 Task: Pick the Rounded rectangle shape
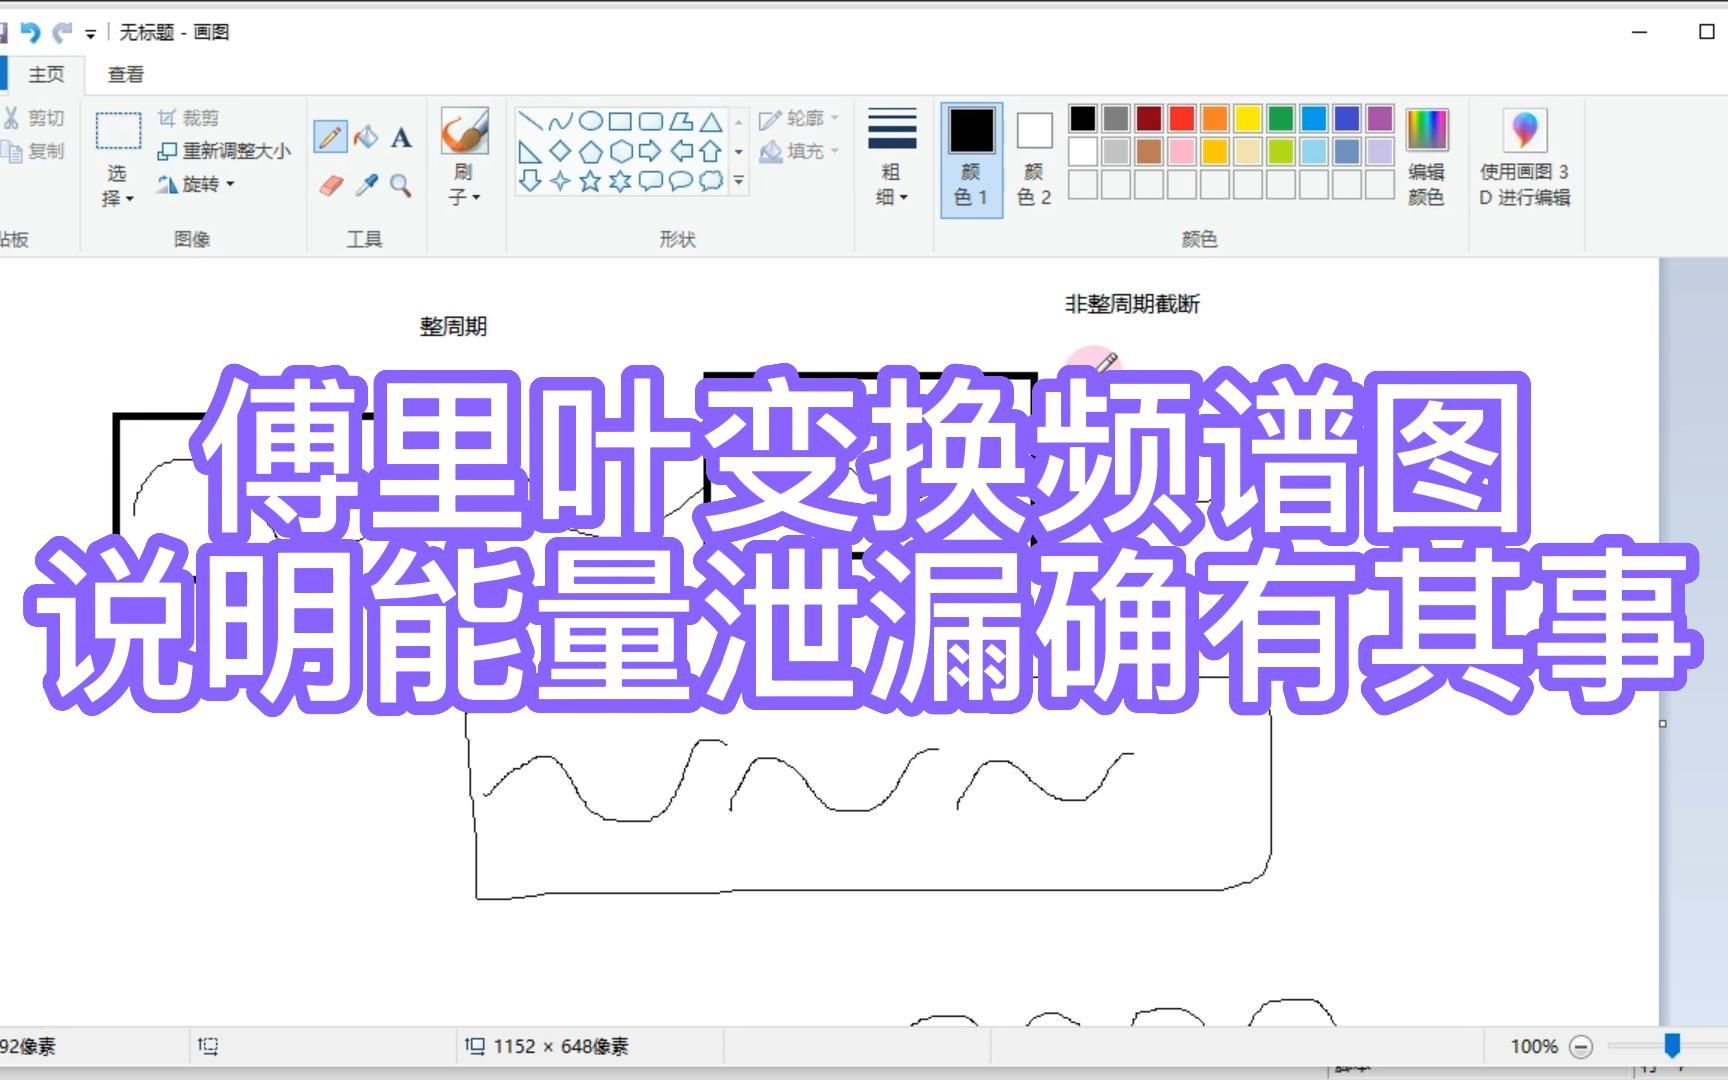point(651,122)
